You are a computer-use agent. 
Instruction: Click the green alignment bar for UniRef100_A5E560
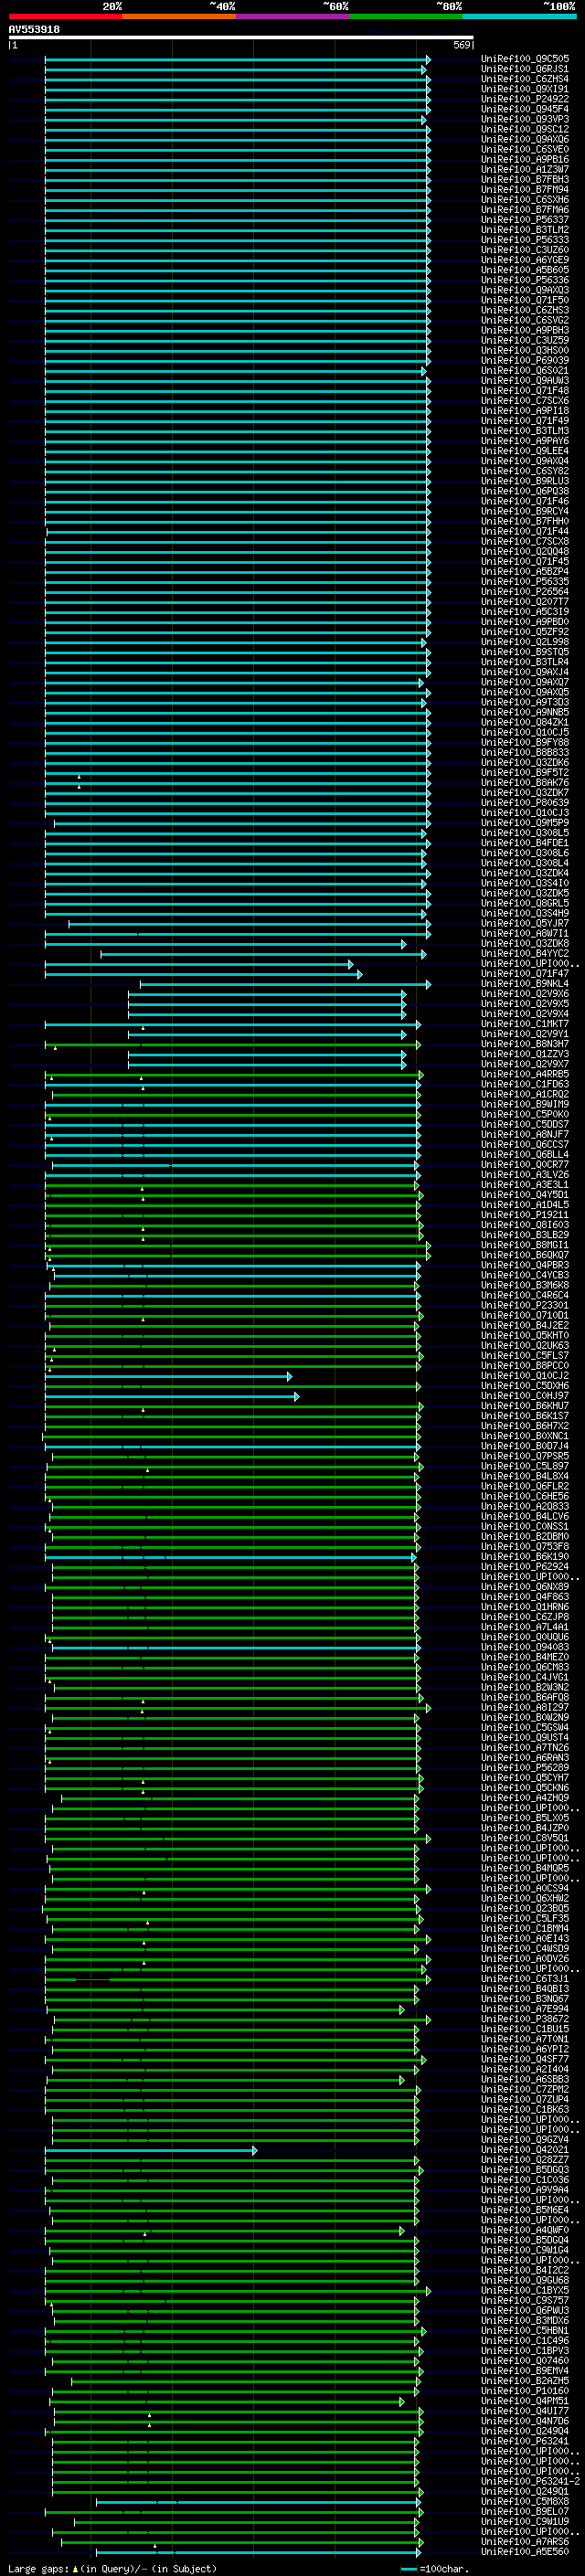tap(258, 2552)
